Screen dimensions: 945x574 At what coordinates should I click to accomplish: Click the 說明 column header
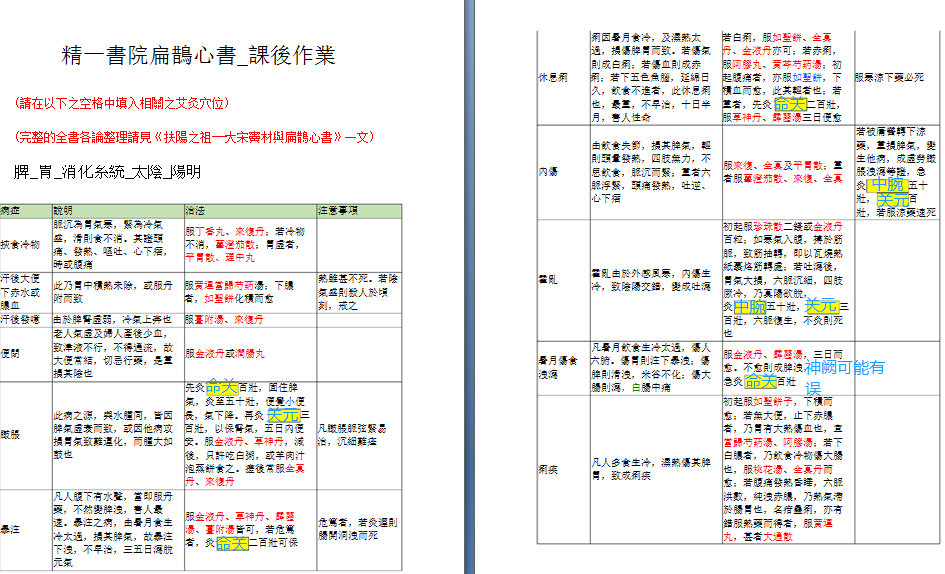point(119,210)
